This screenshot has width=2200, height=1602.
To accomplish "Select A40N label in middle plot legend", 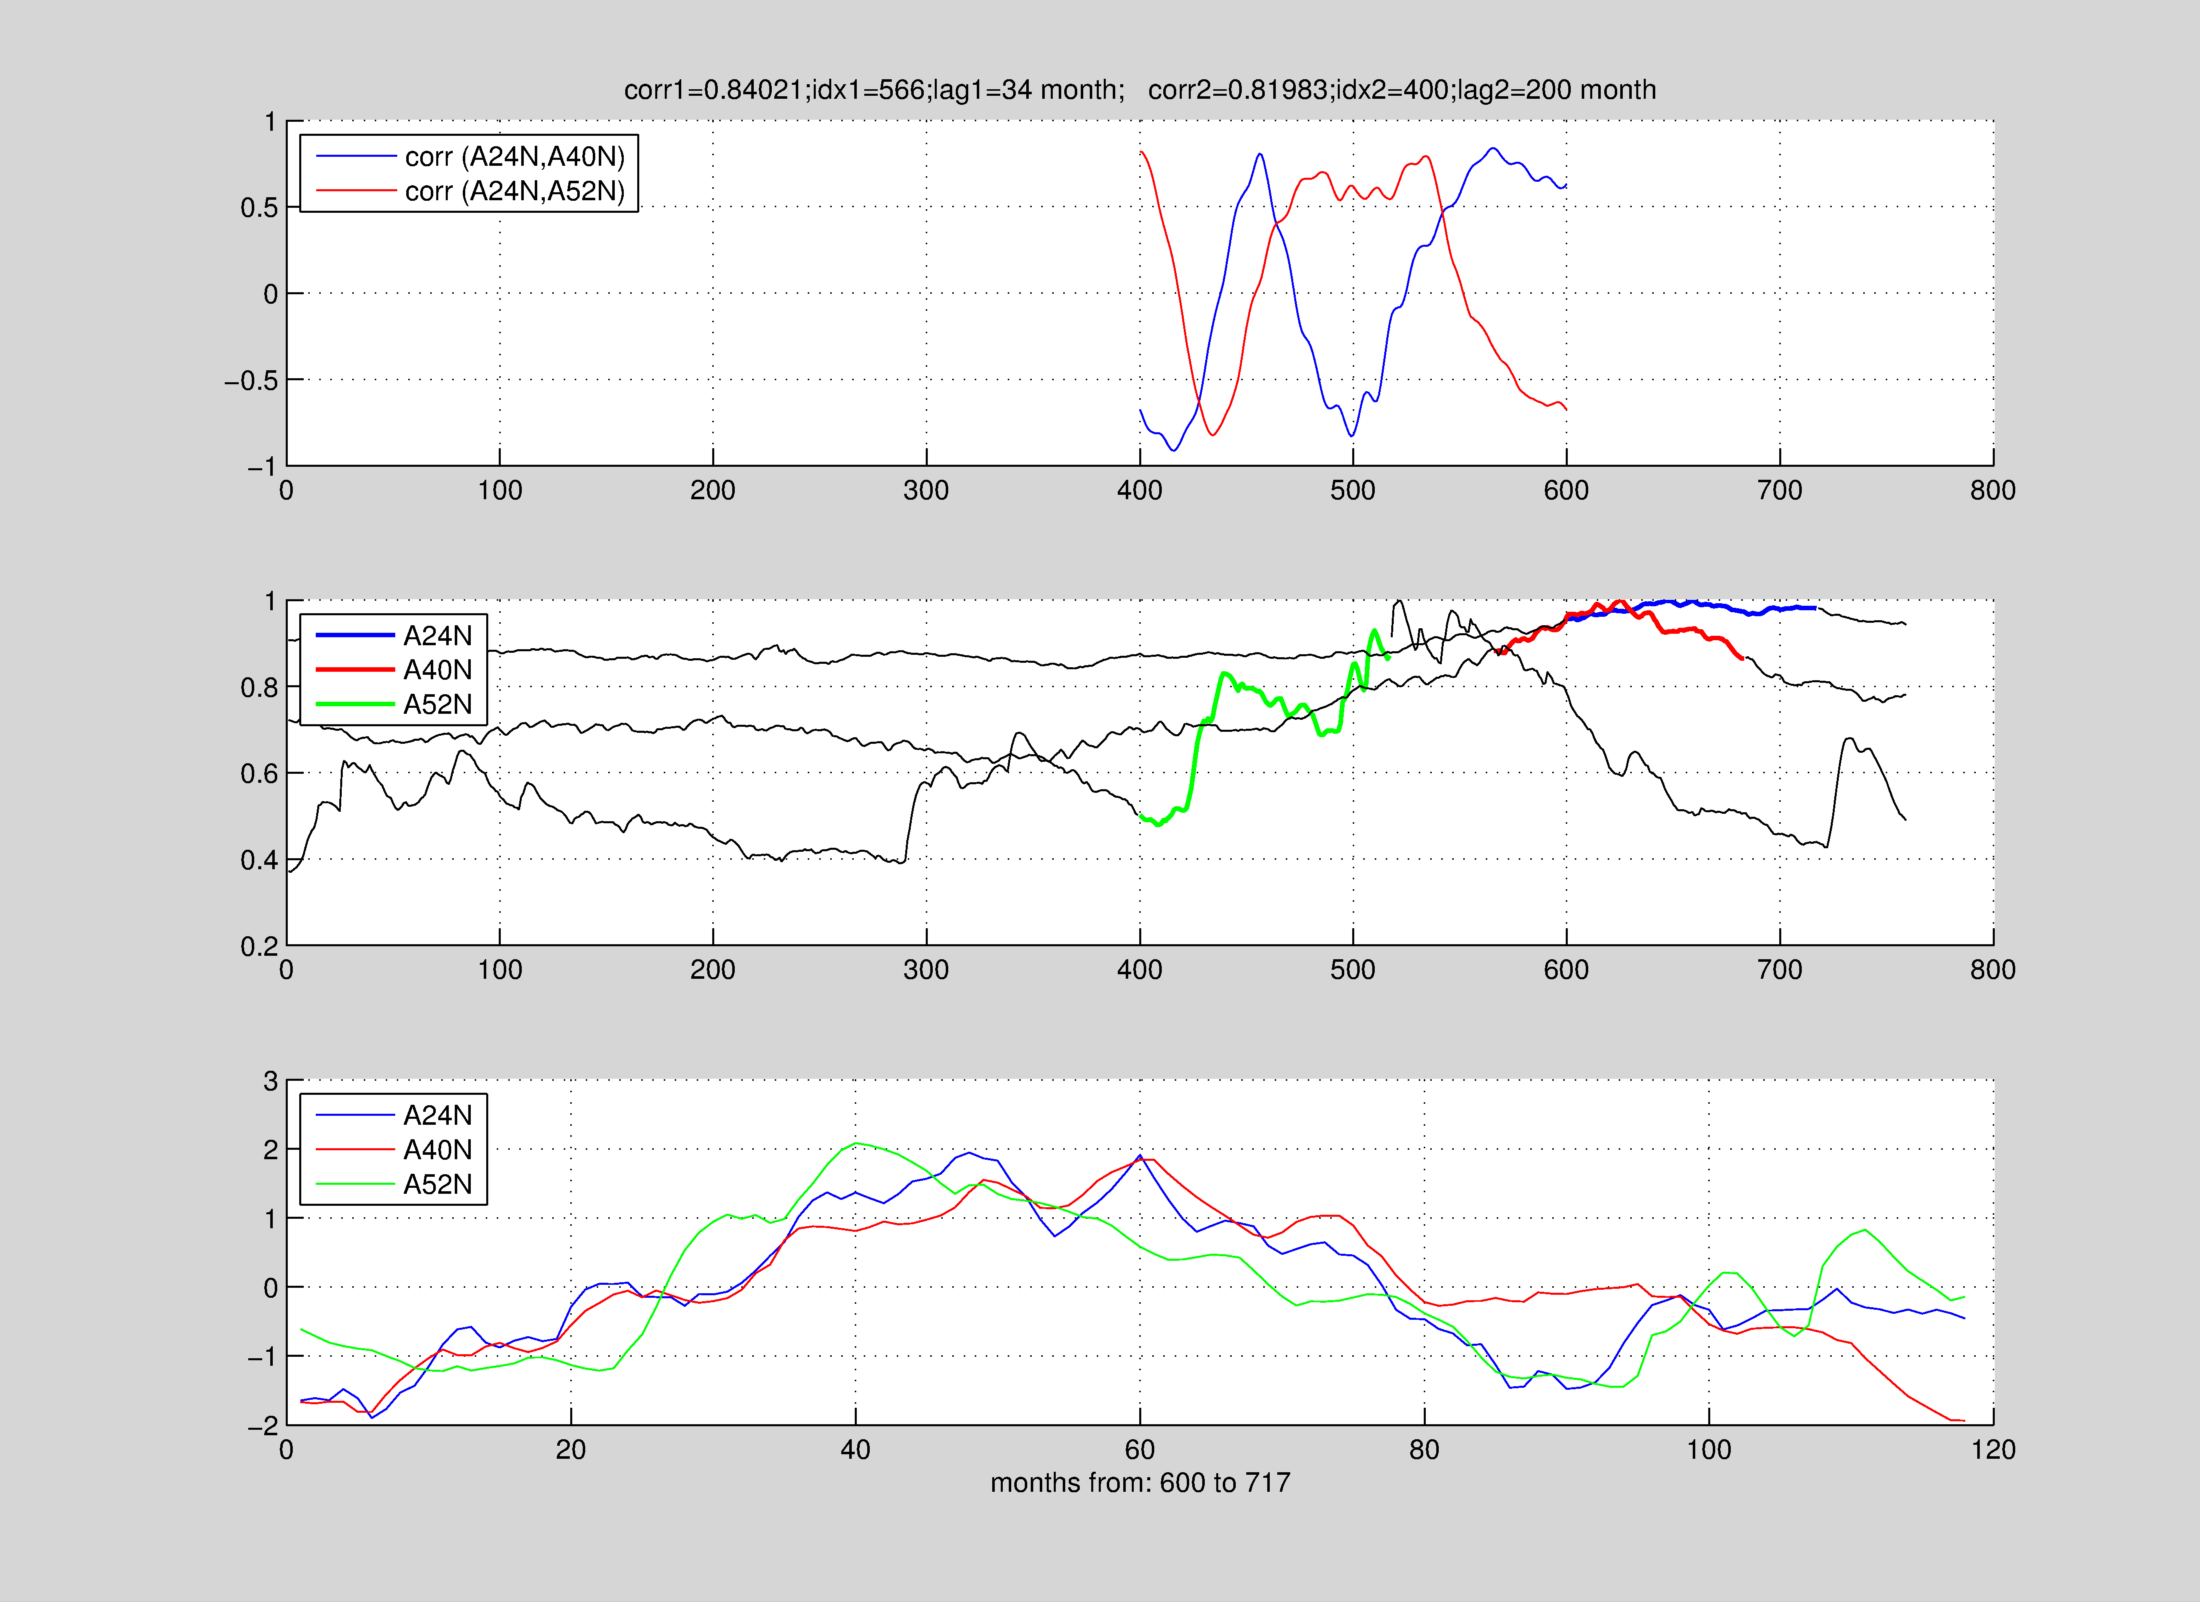I will coord(437,670).
